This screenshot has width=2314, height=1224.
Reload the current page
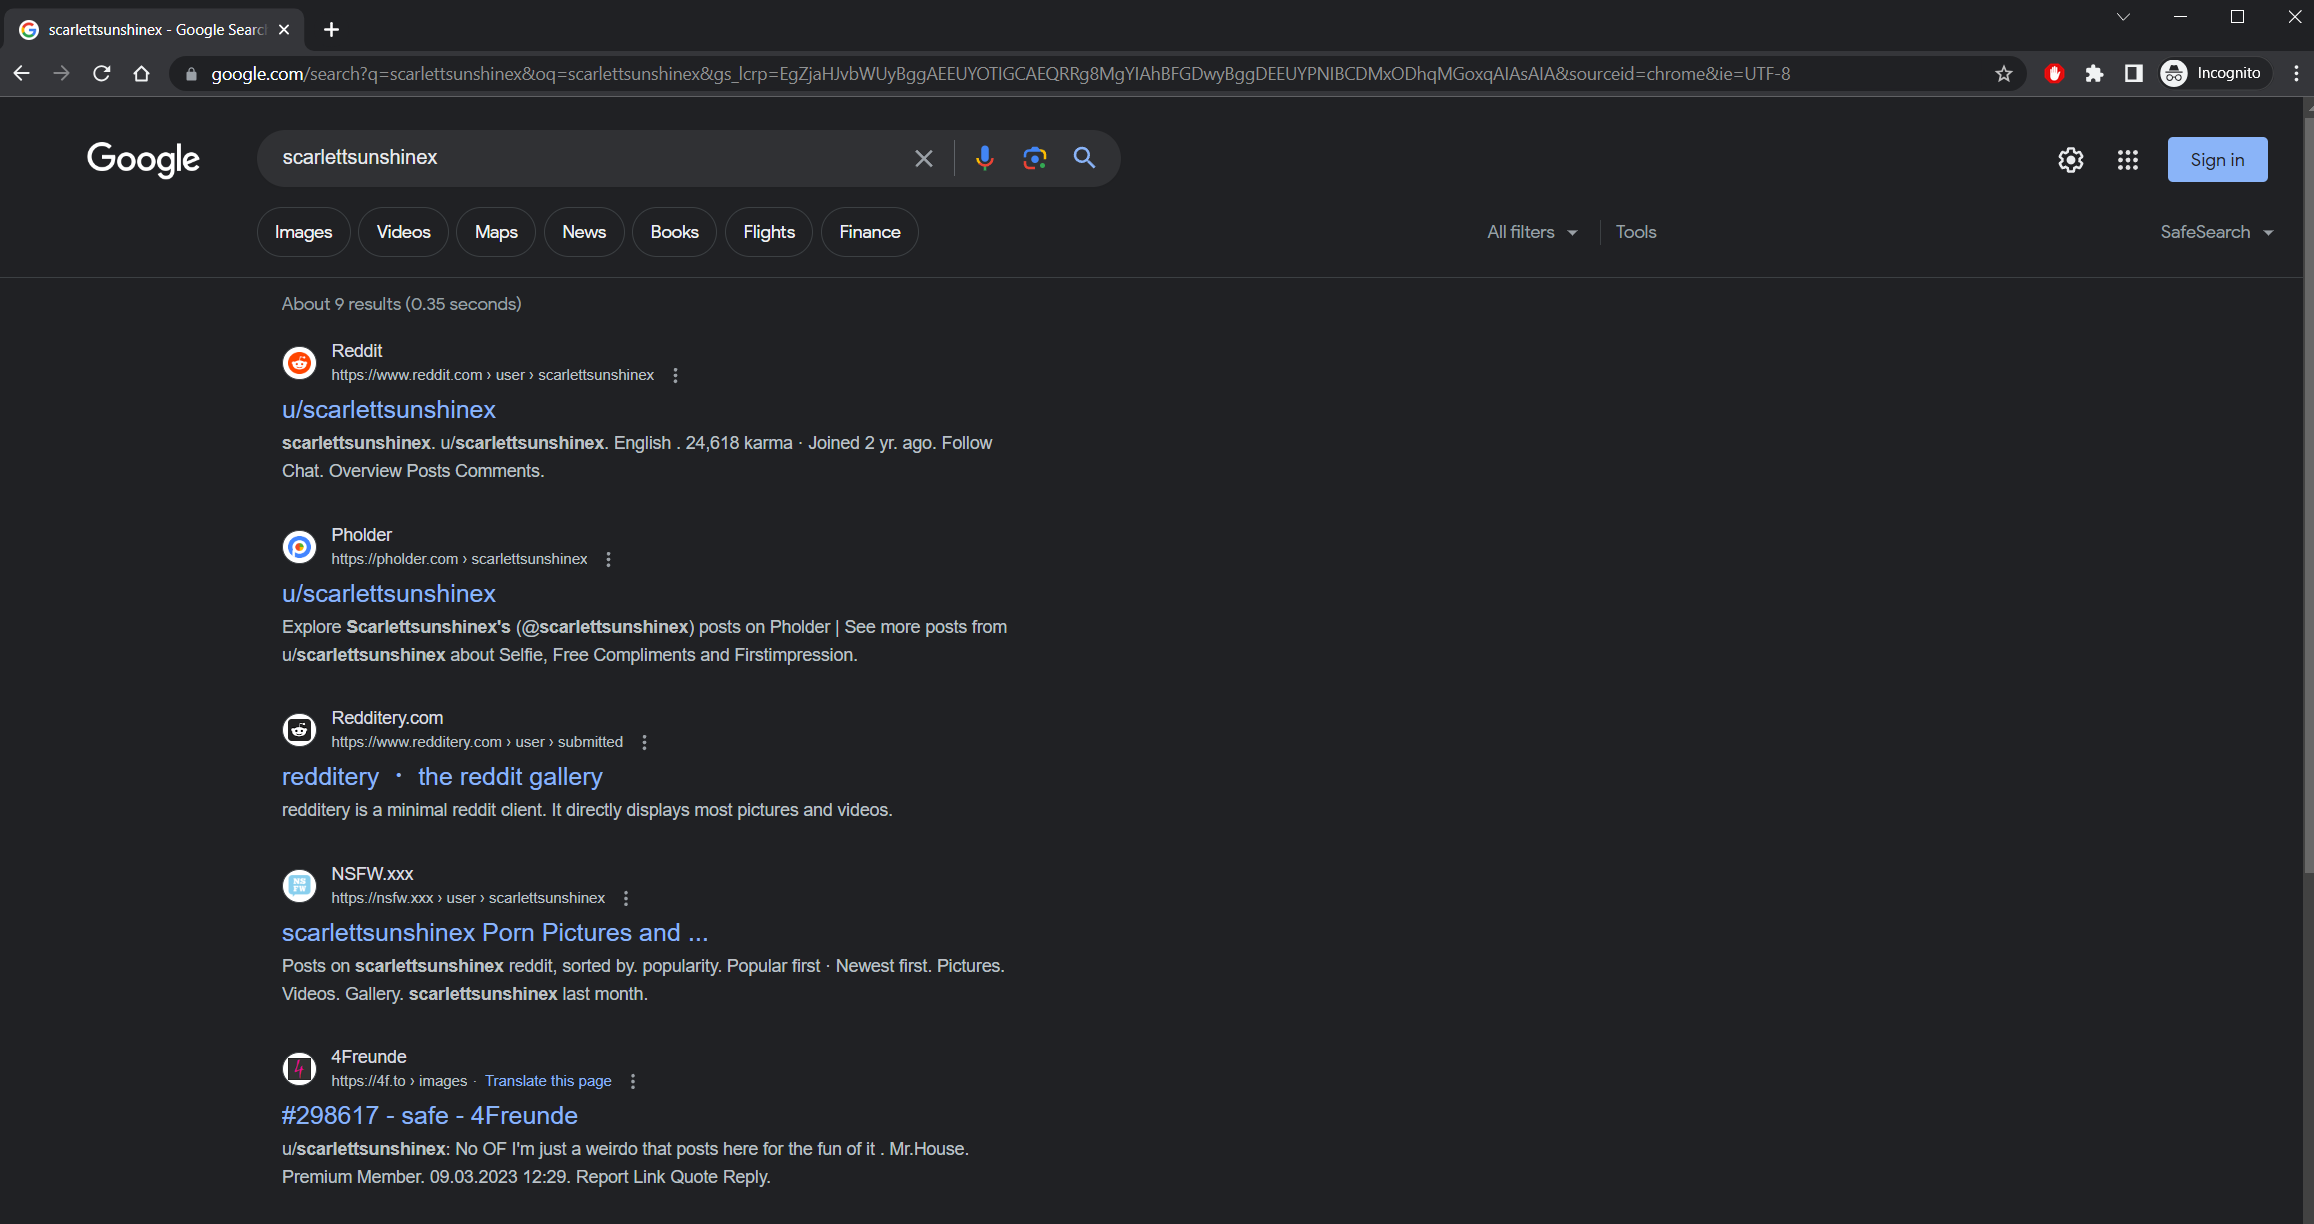pyautogui.click(x=101, y=74)
